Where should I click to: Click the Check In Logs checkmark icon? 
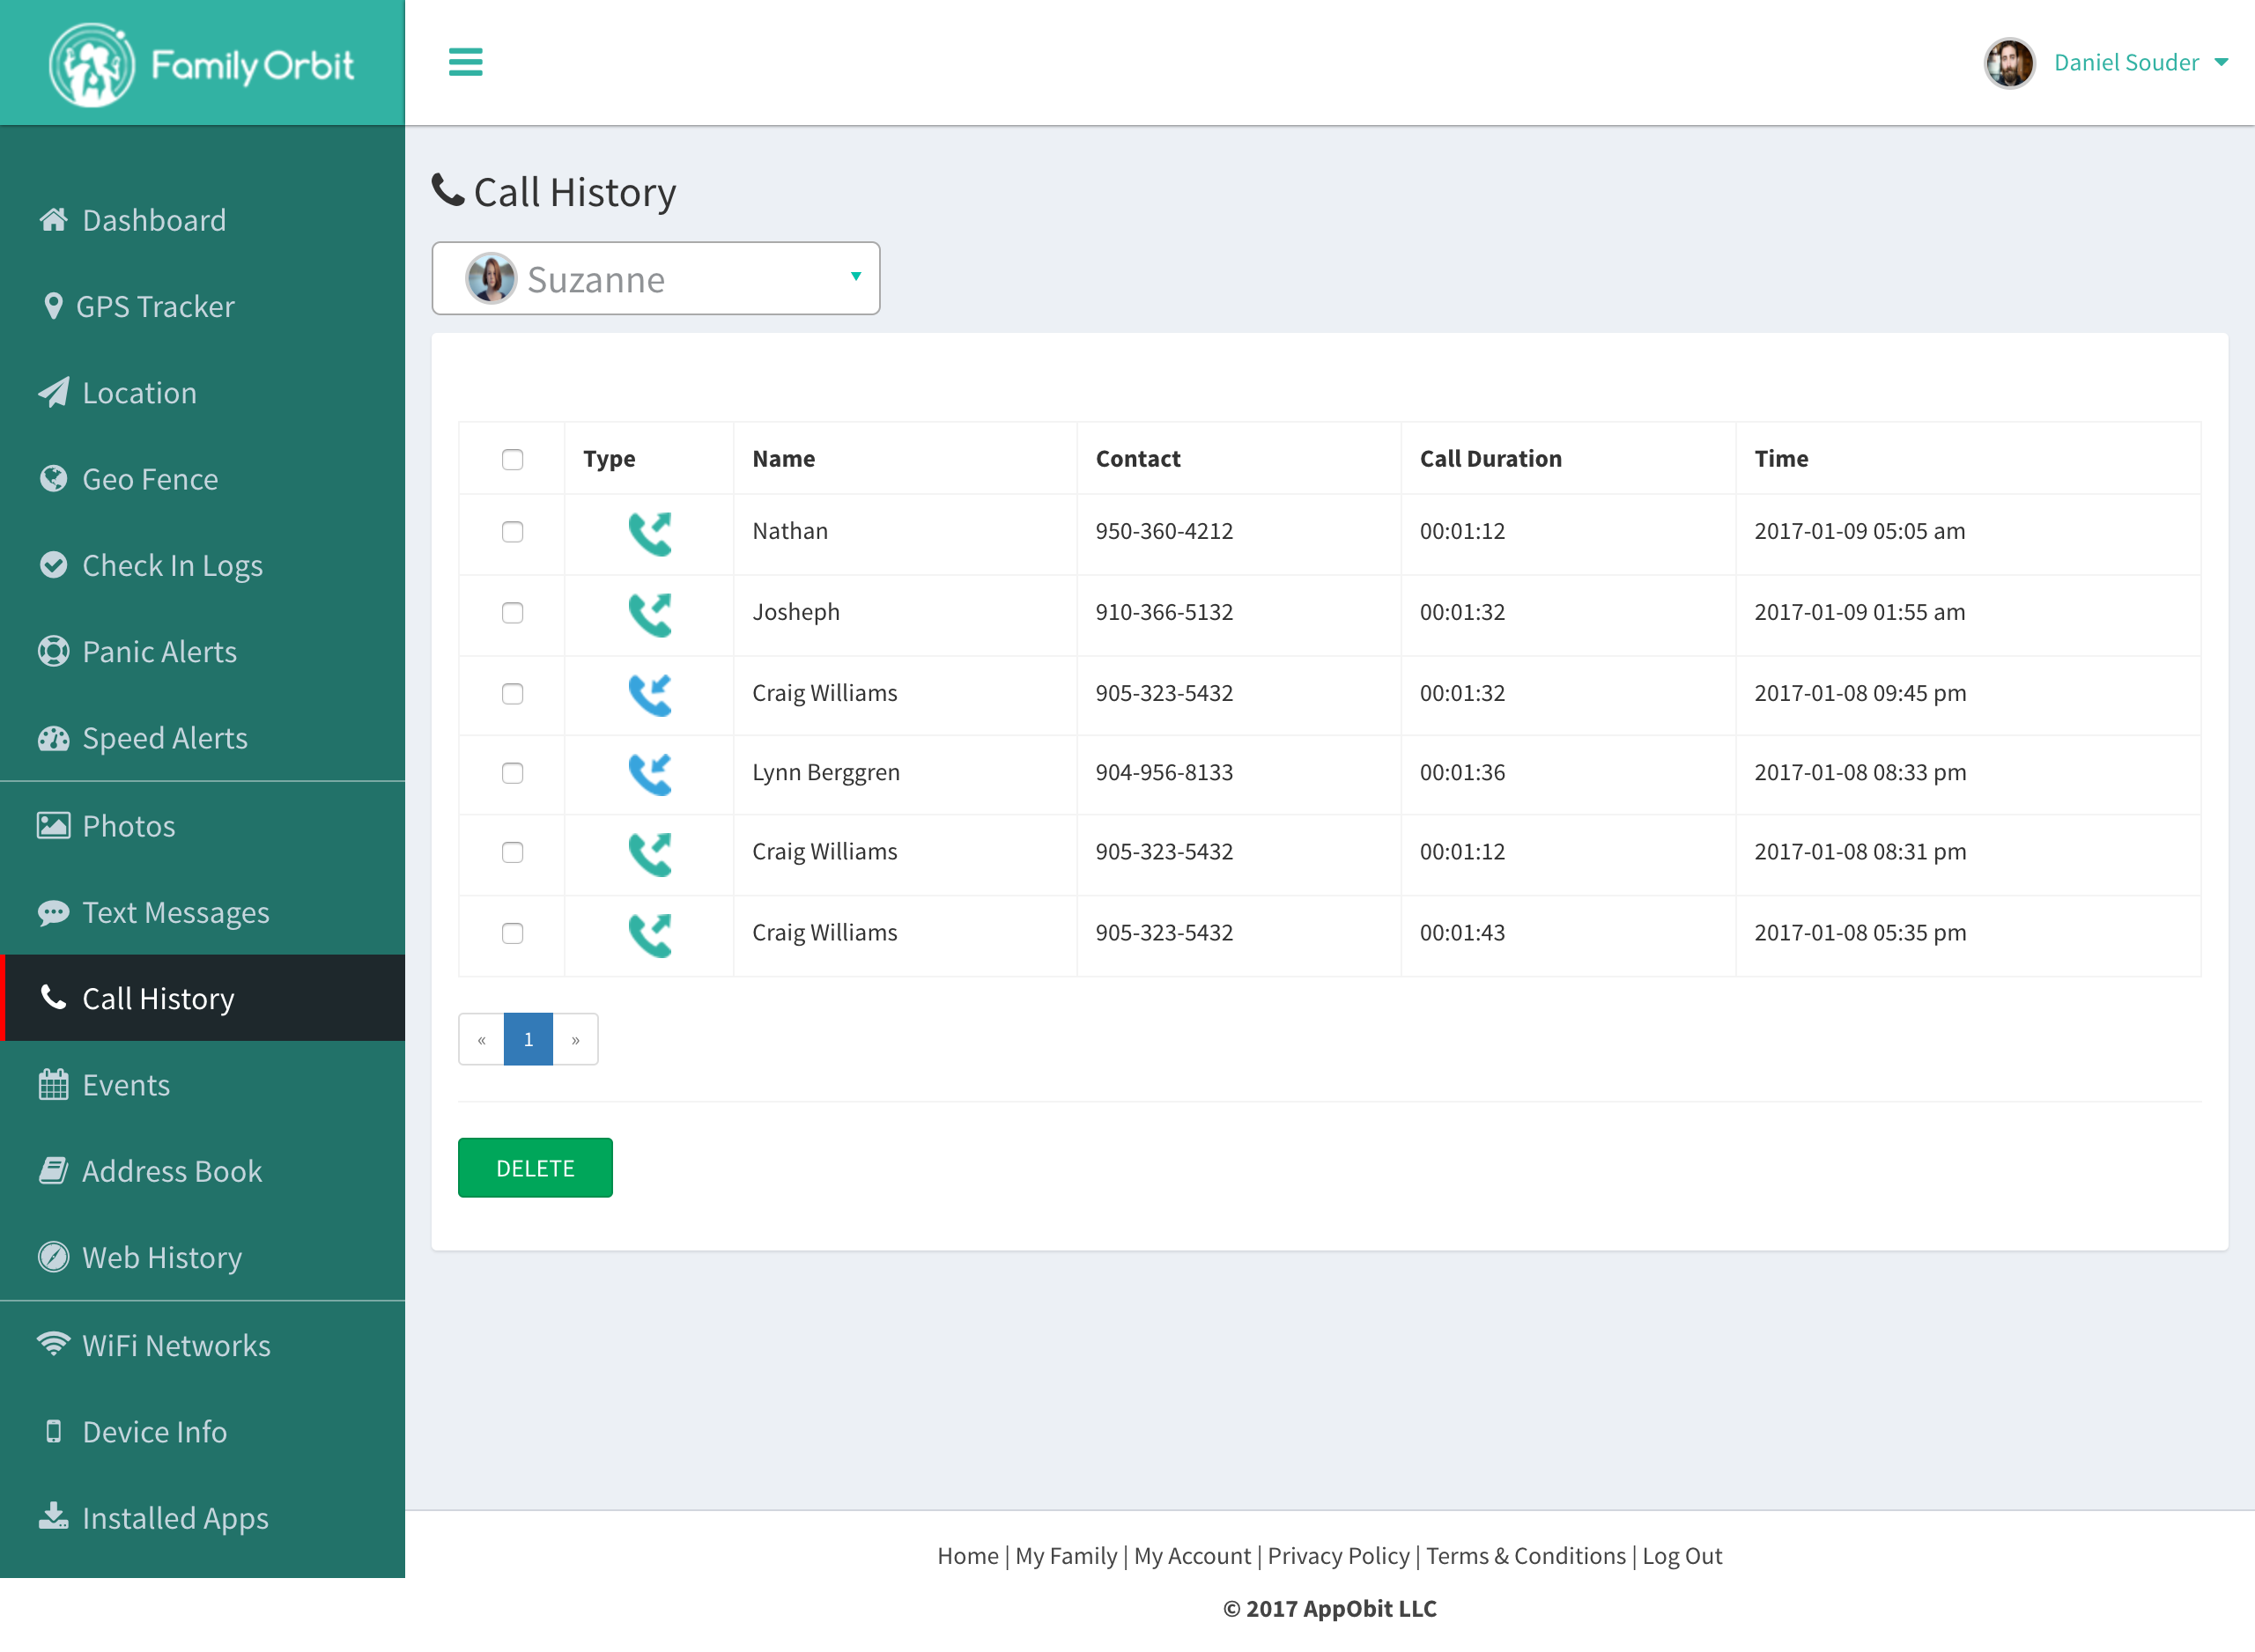click(53, 565)
